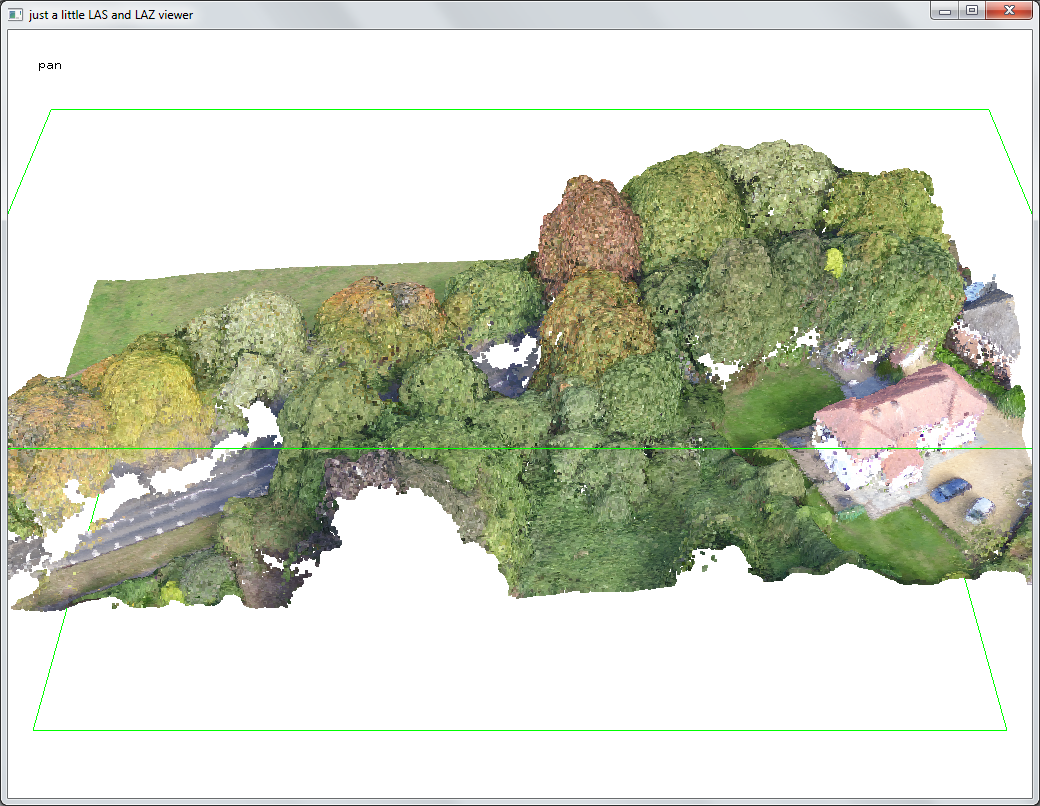Close the LAS and LAZ viewer window
1040x806 pixels.
click(1009, 11)
